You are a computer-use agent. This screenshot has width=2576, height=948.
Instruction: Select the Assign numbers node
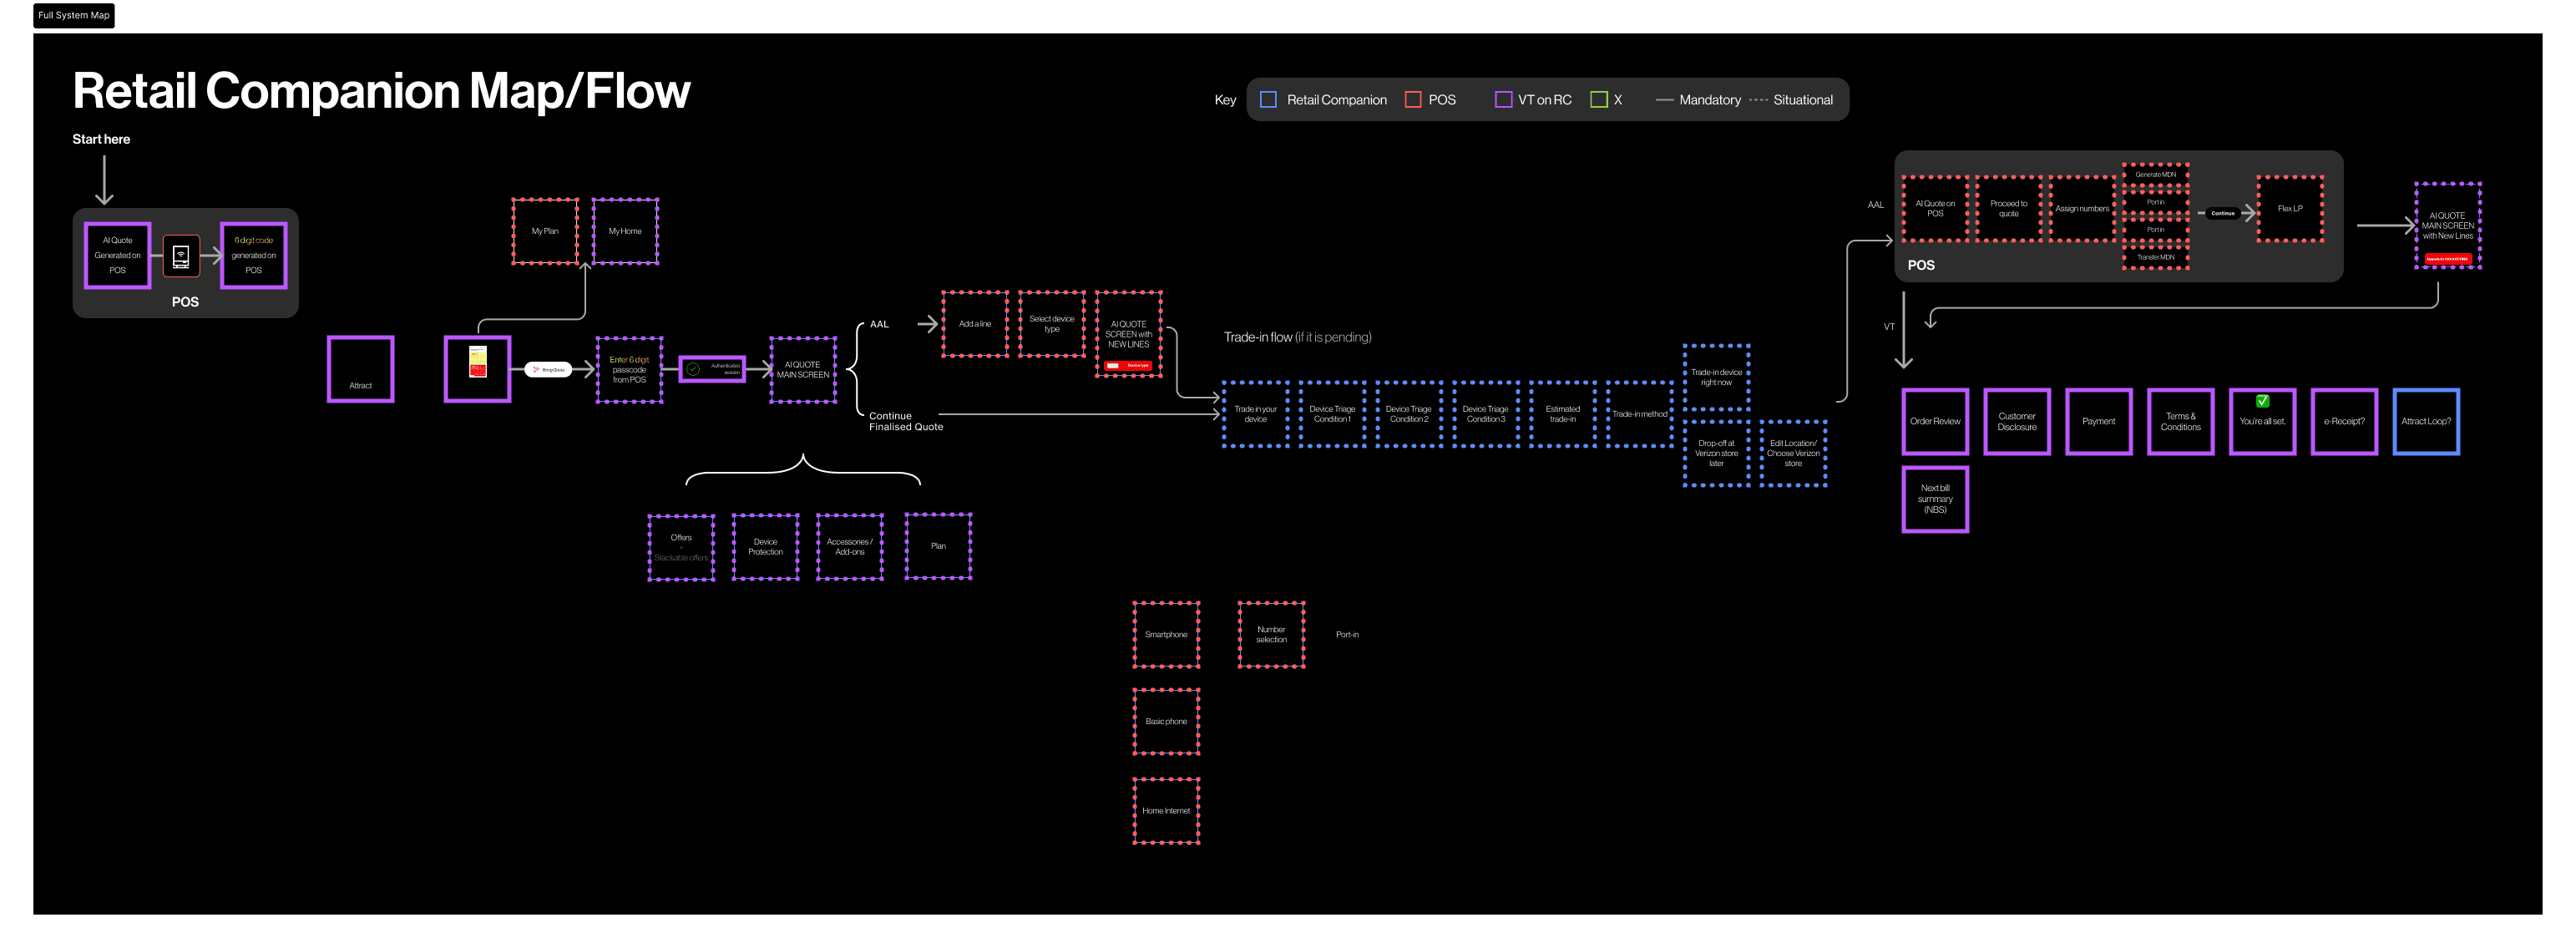[x=2082, y=209]
